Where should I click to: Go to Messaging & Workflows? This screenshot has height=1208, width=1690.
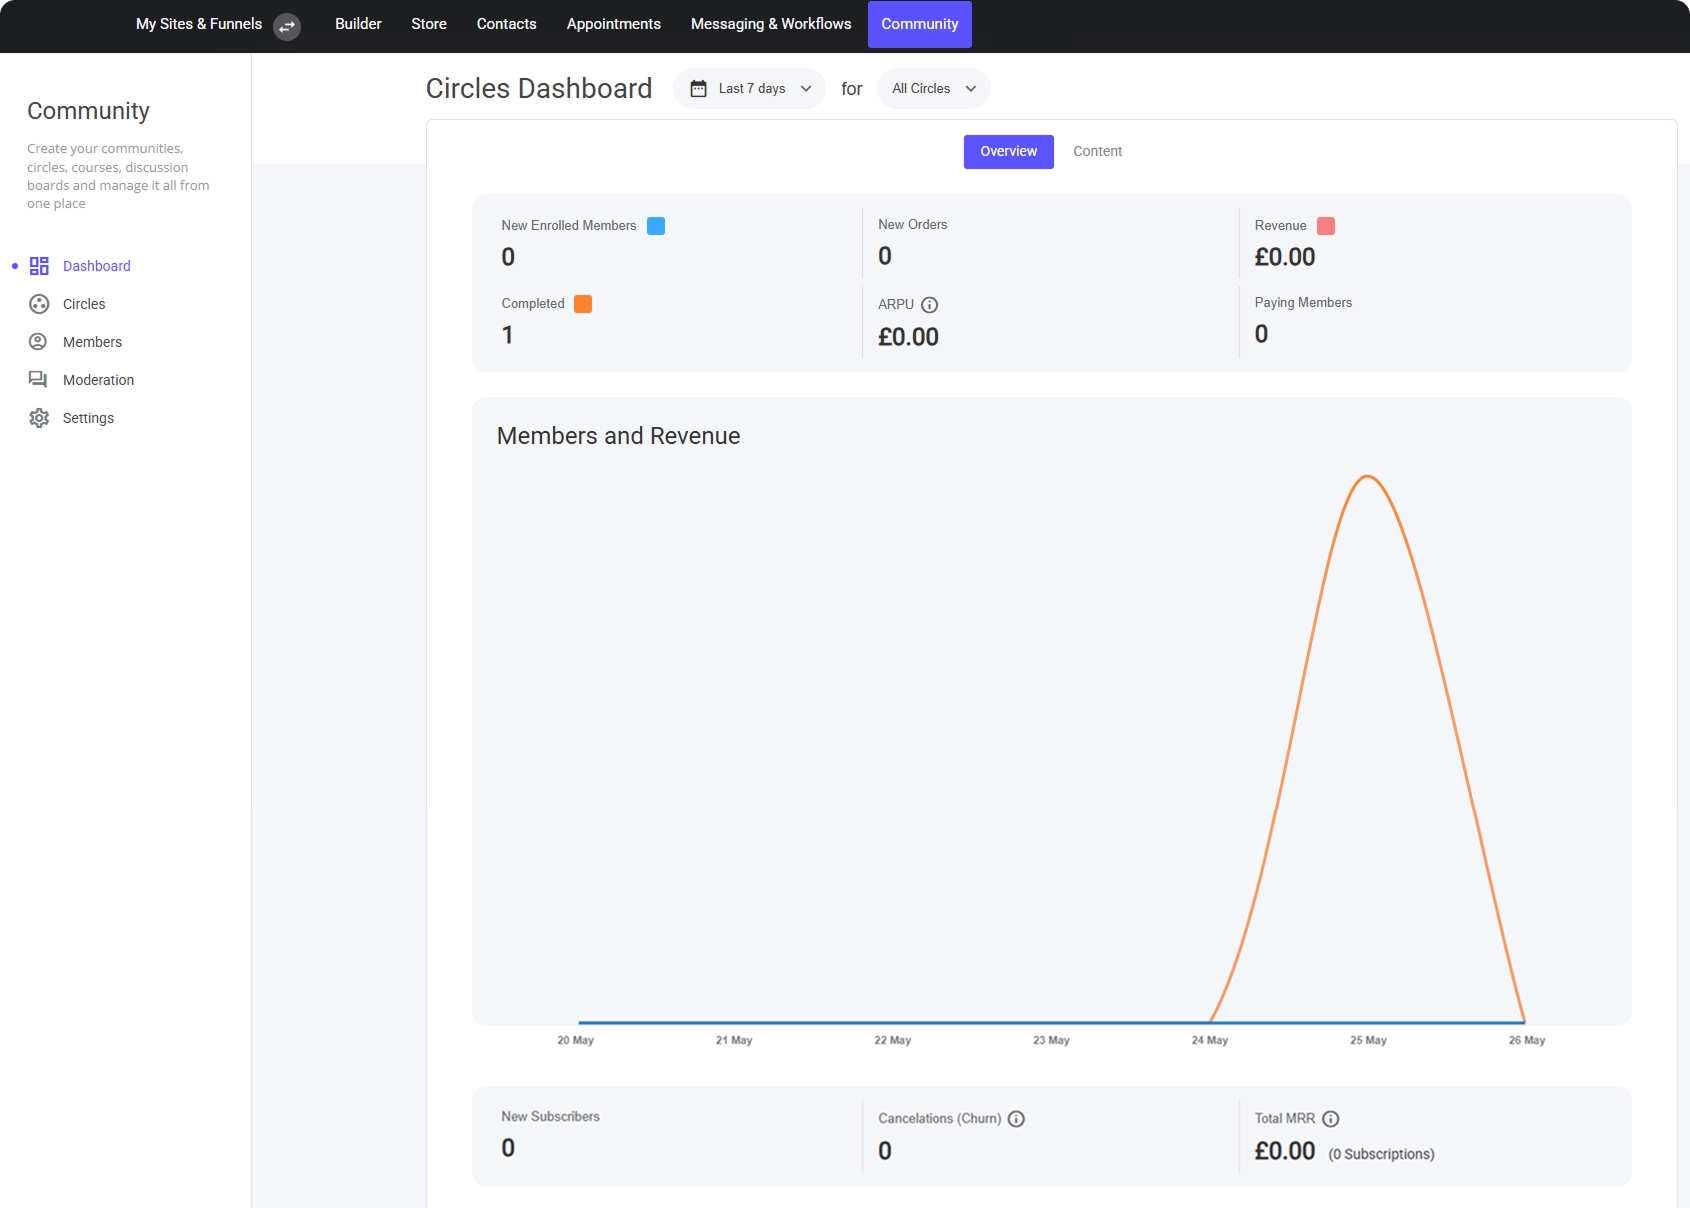[771, 24]
